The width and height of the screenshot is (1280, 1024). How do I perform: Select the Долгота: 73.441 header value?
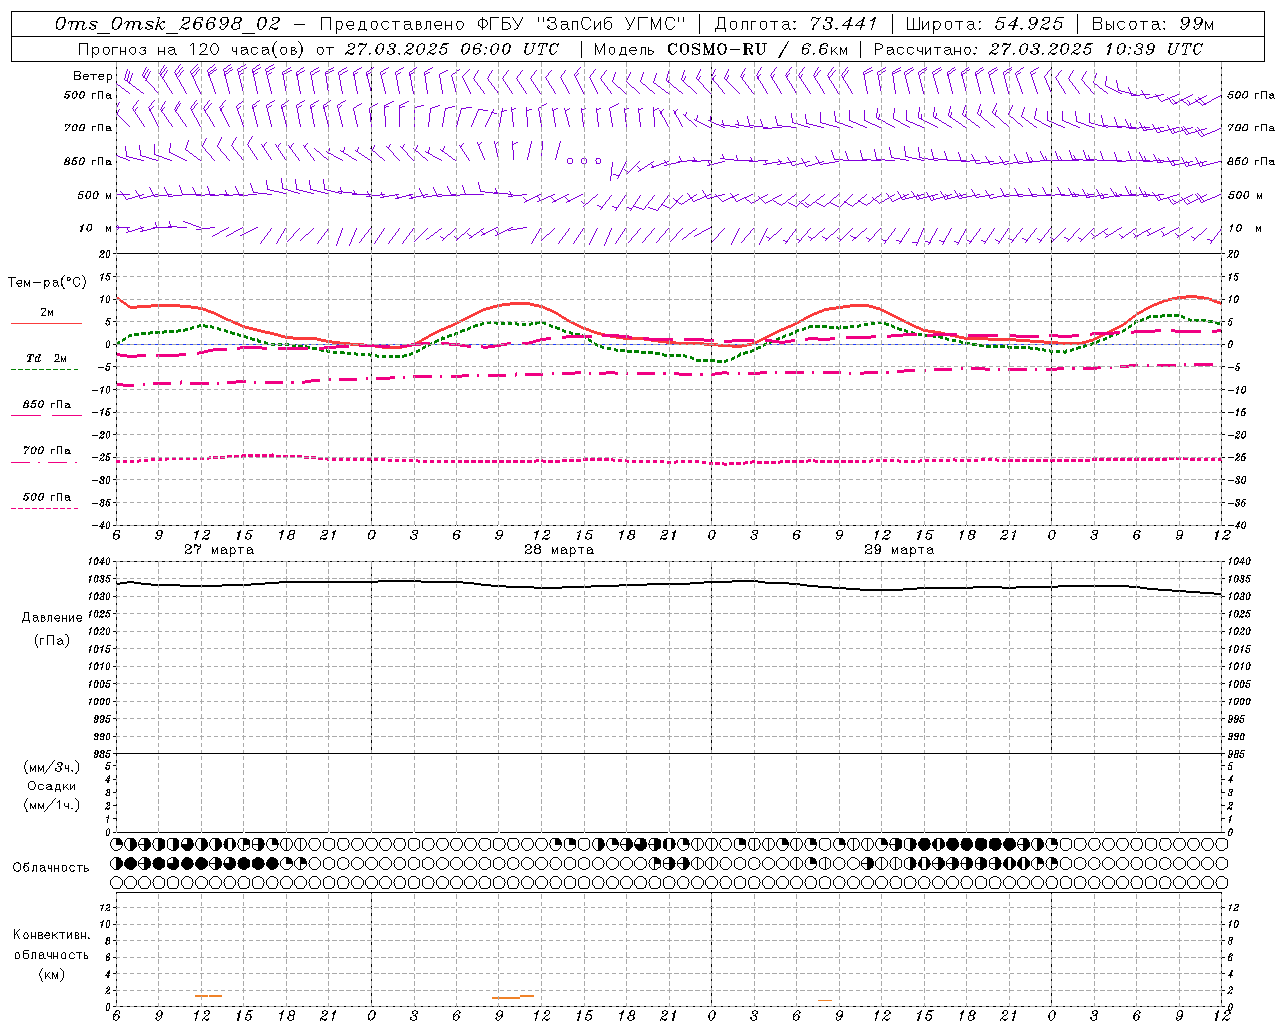click(796, 23)
